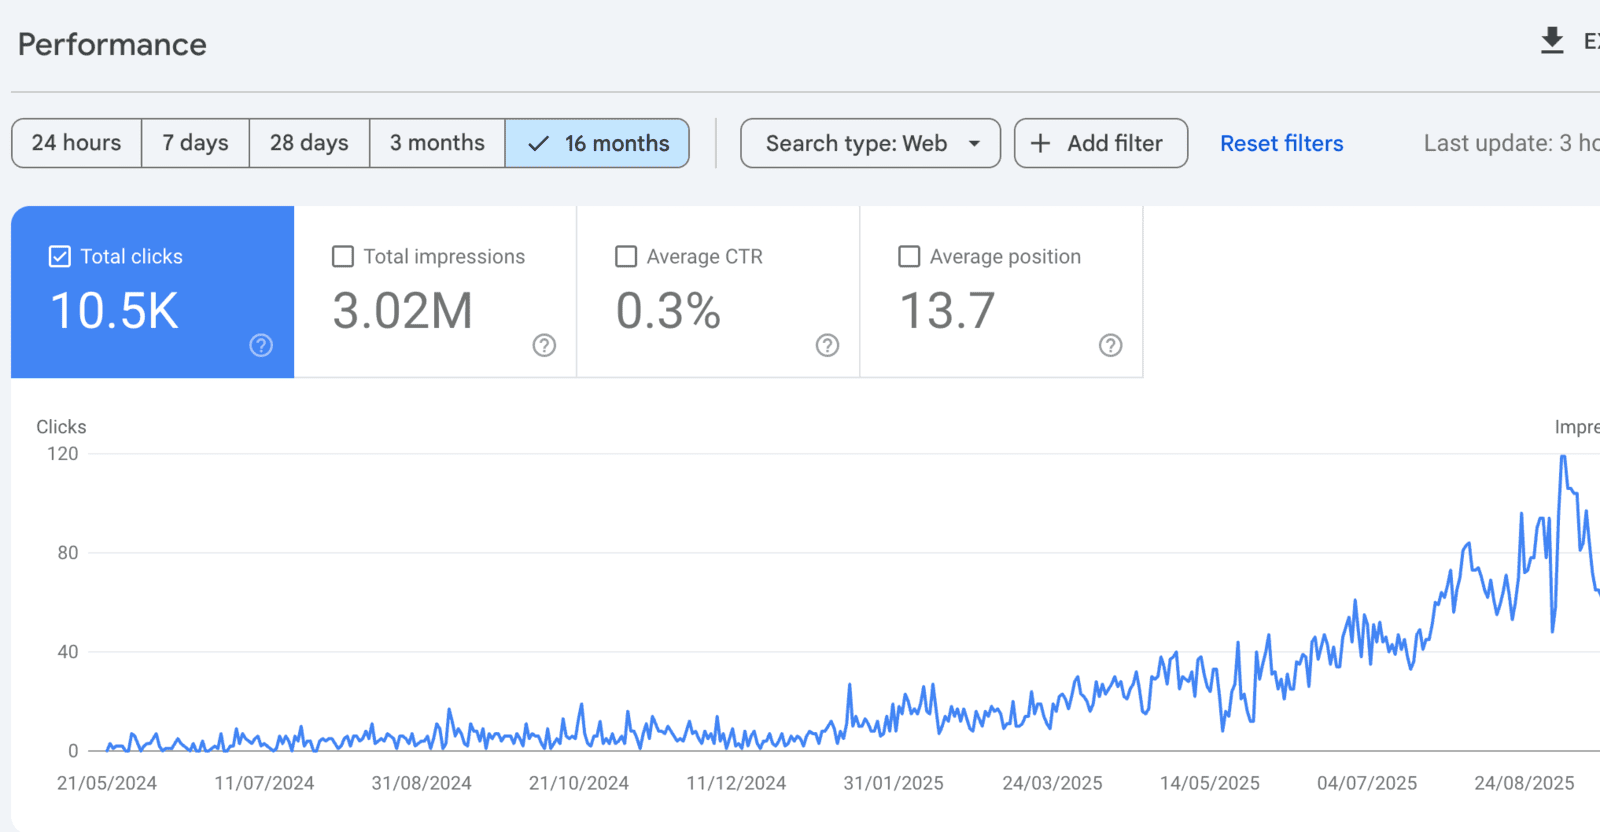Select the 3 months date range
This screenshot has height=832, width=1600.
[437, 143]
